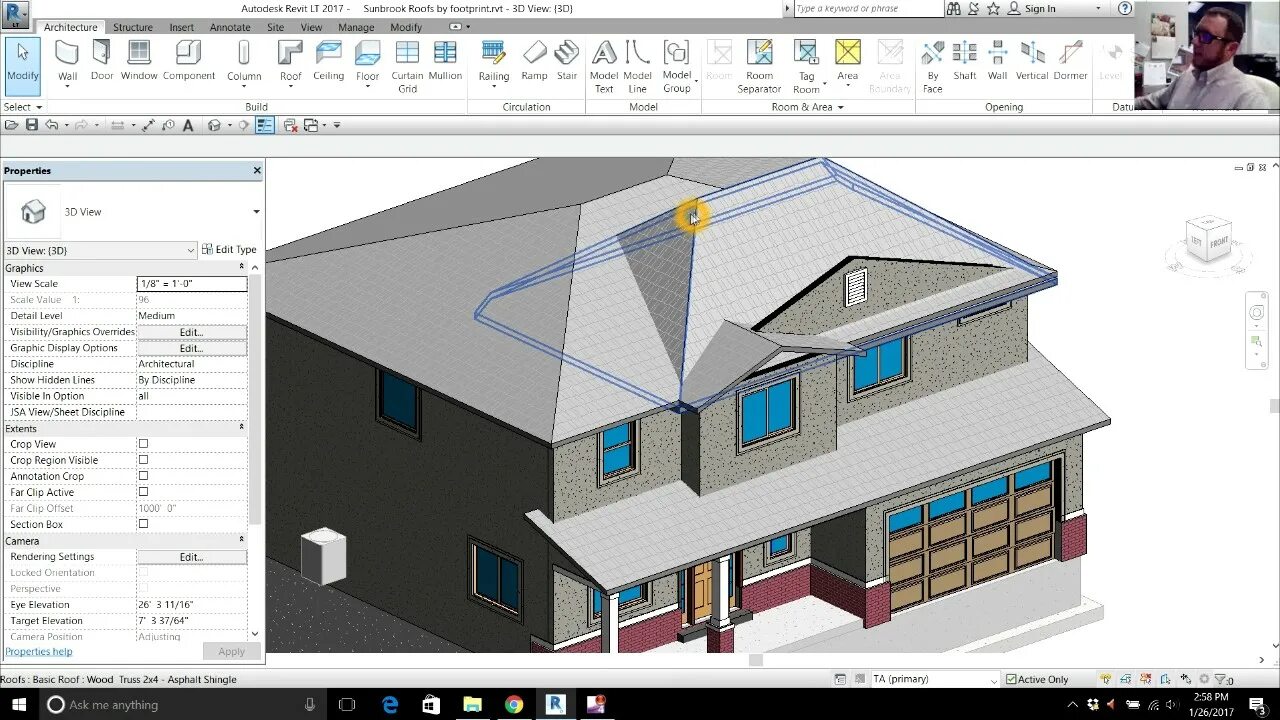1280x720 pixels.
Task: Select the Shaft opening tool
Action: click(x=965, y=60)
